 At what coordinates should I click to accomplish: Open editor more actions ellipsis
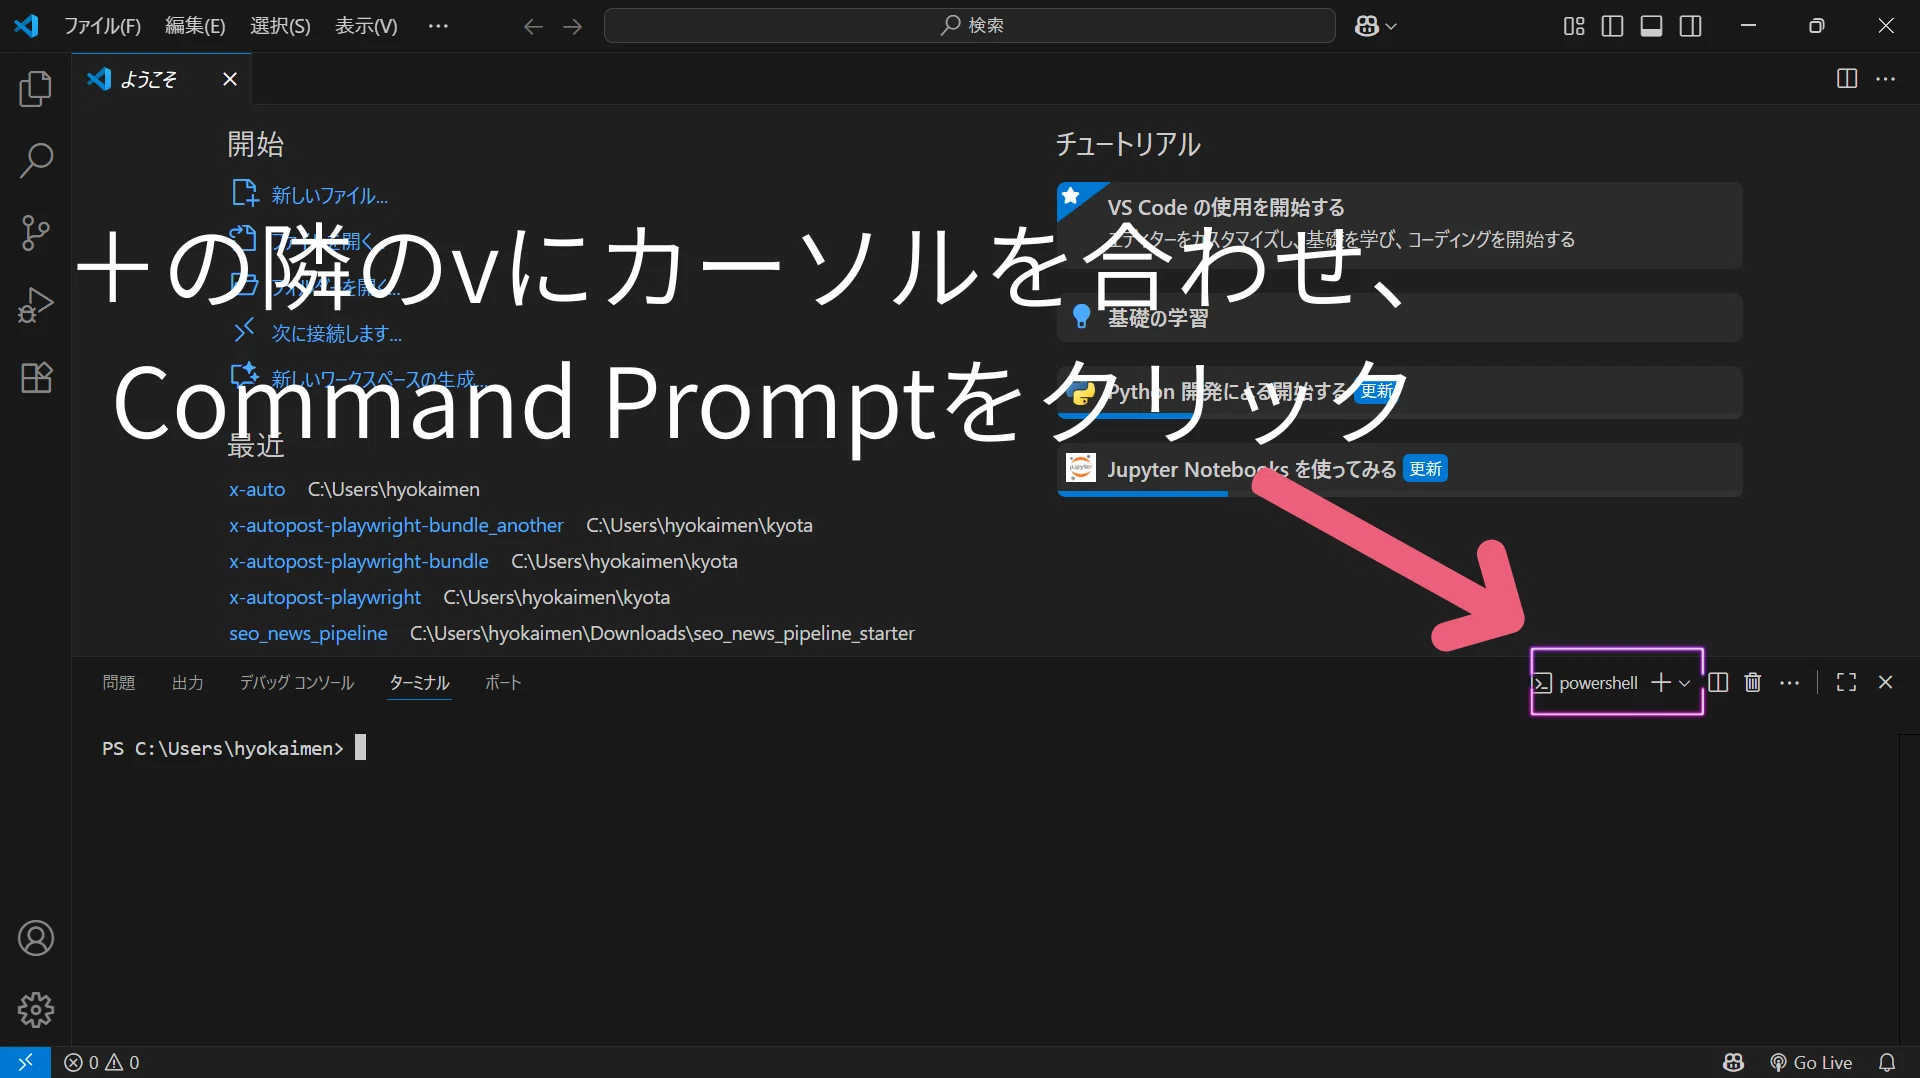[x=1886, y=79]
